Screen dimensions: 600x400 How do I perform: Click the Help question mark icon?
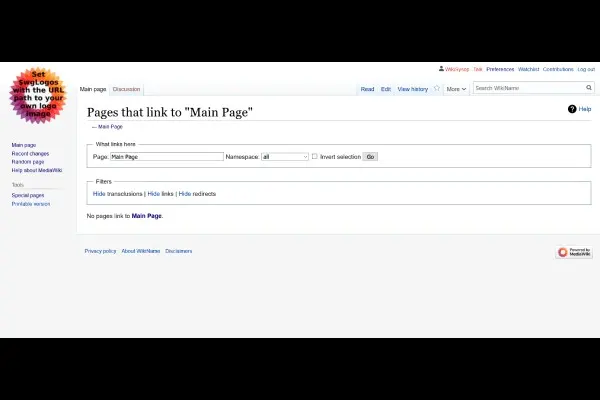(572, 109)
